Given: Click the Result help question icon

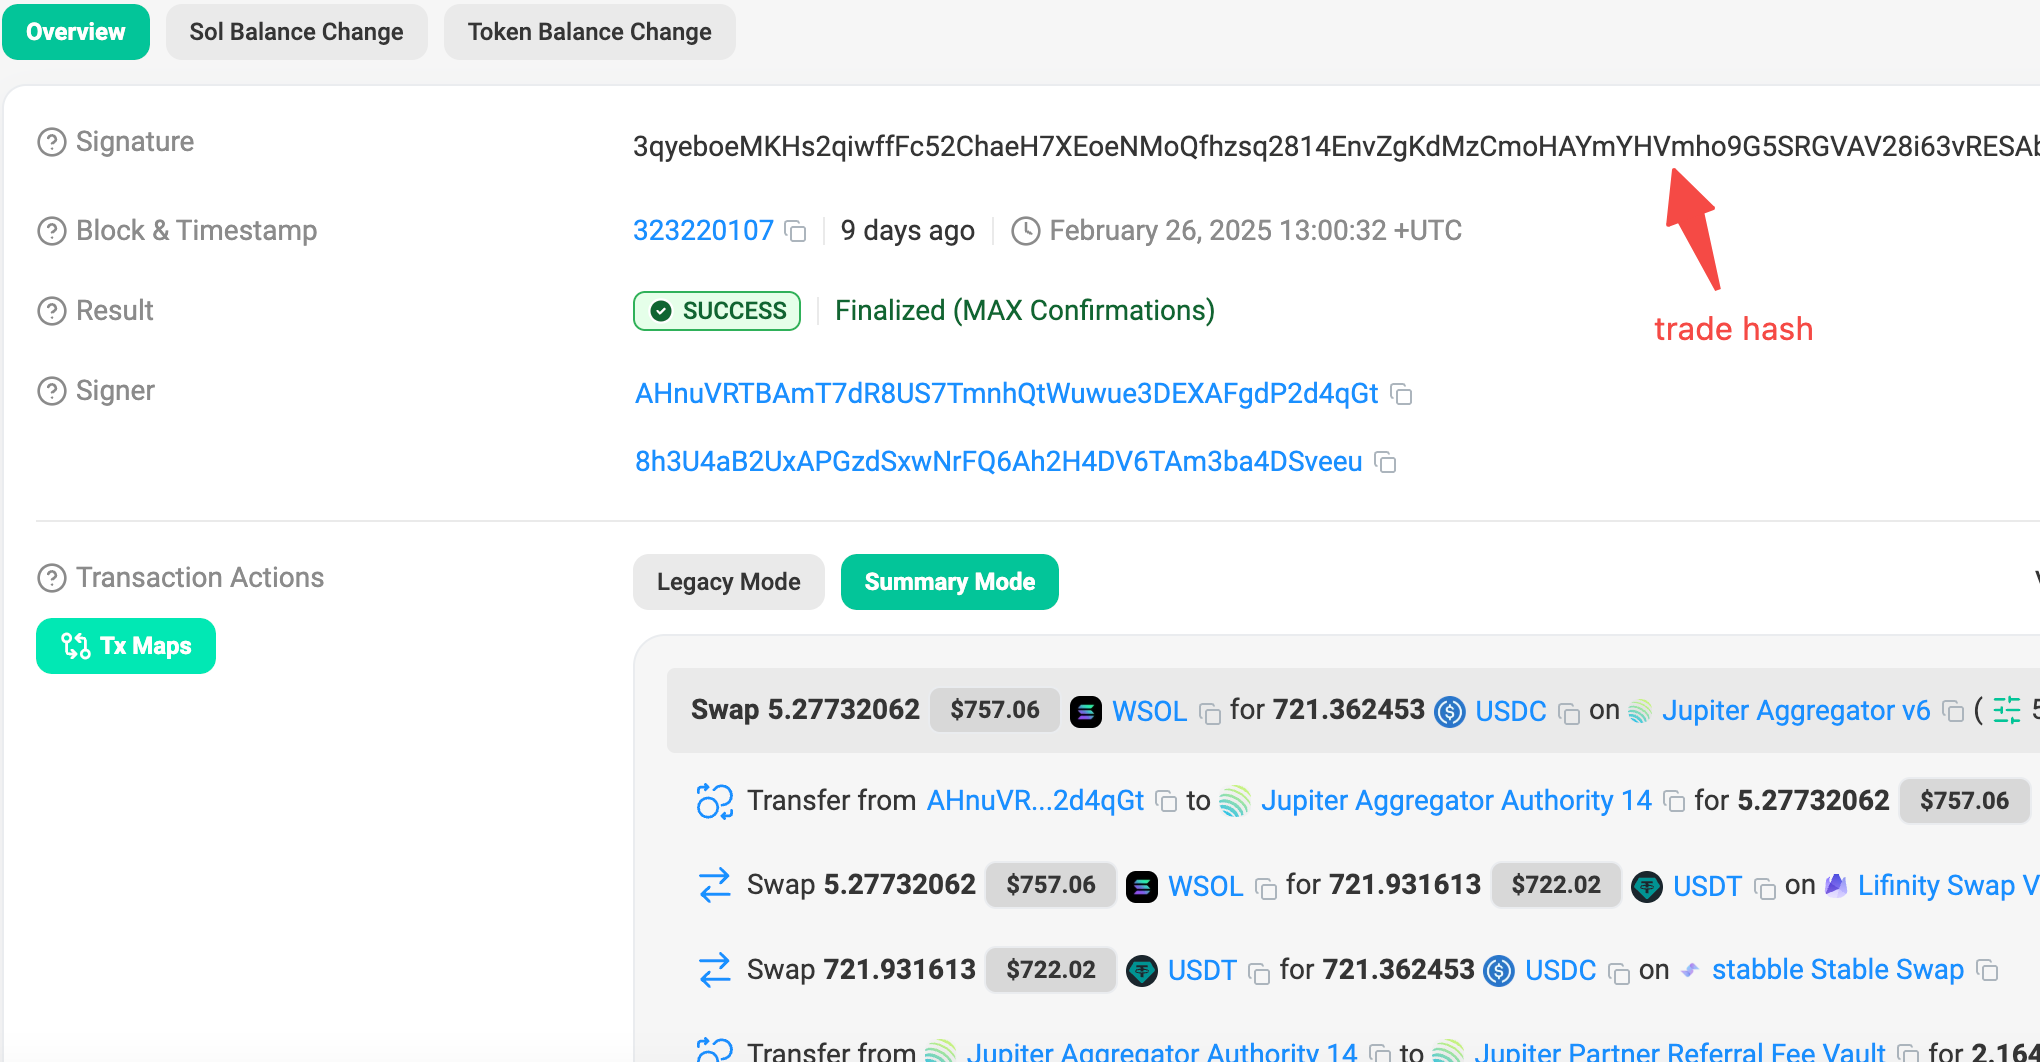Looking at the screenshot, I should click(51, 311).
